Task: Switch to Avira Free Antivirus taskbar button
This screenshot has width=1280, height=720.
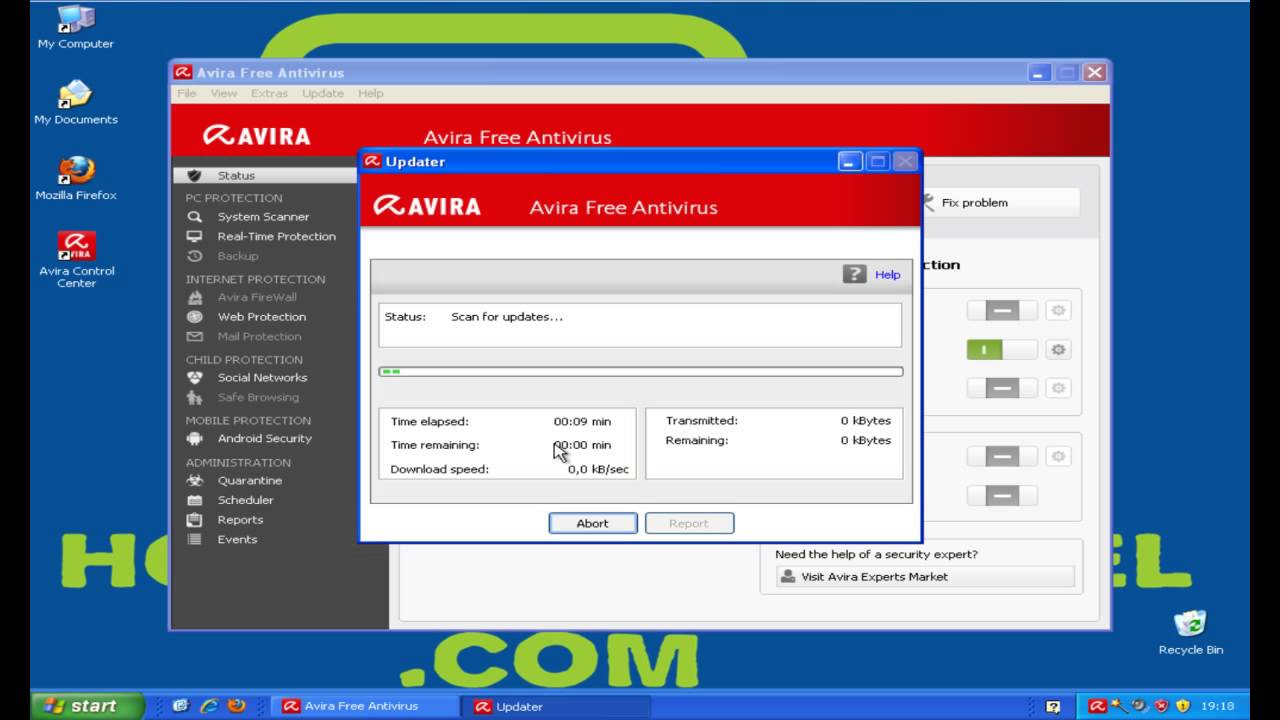Action: 366,706
